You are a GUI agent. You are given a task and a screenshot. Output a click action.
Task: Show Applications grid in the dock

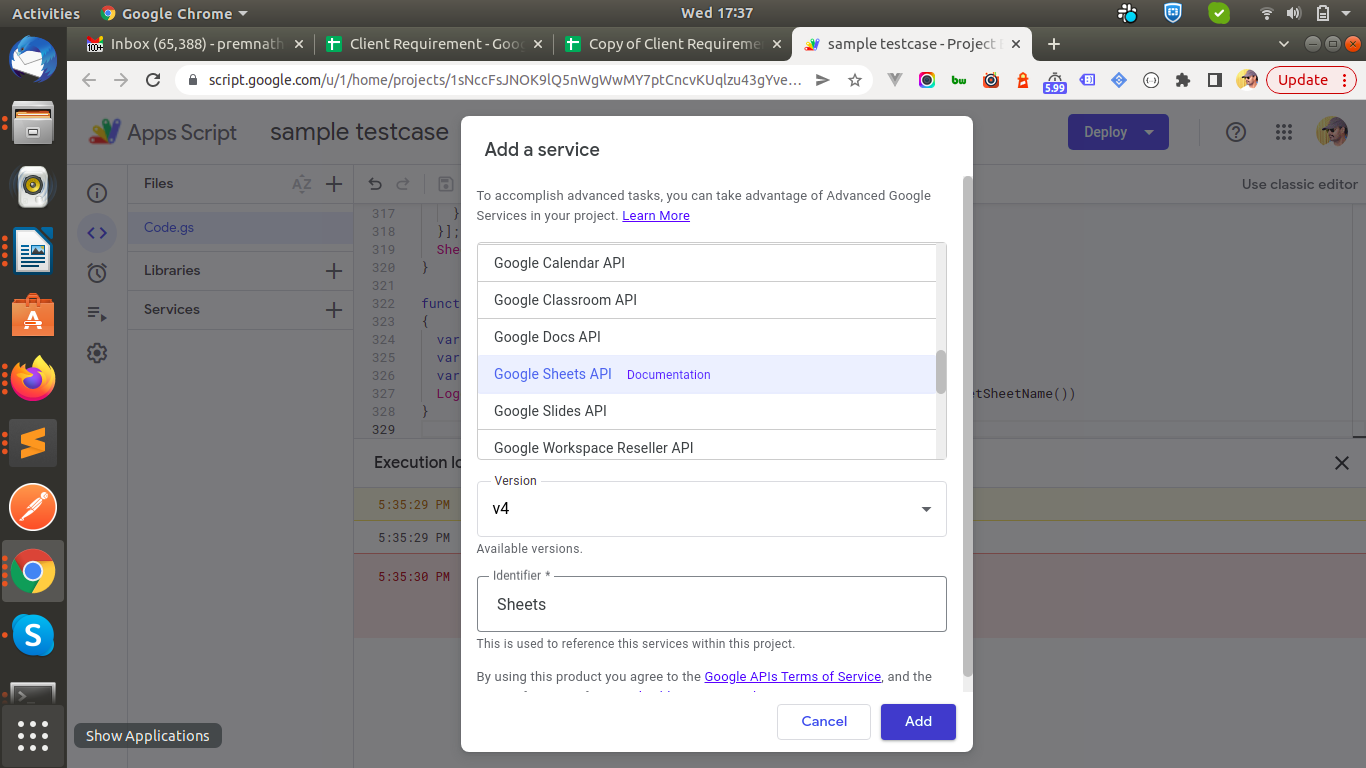click(33, 736)
